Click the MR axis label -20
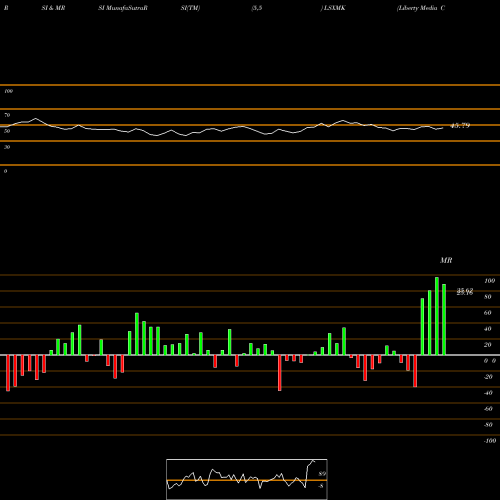Screen dimensions: 500x500 [x=488, y=377]
